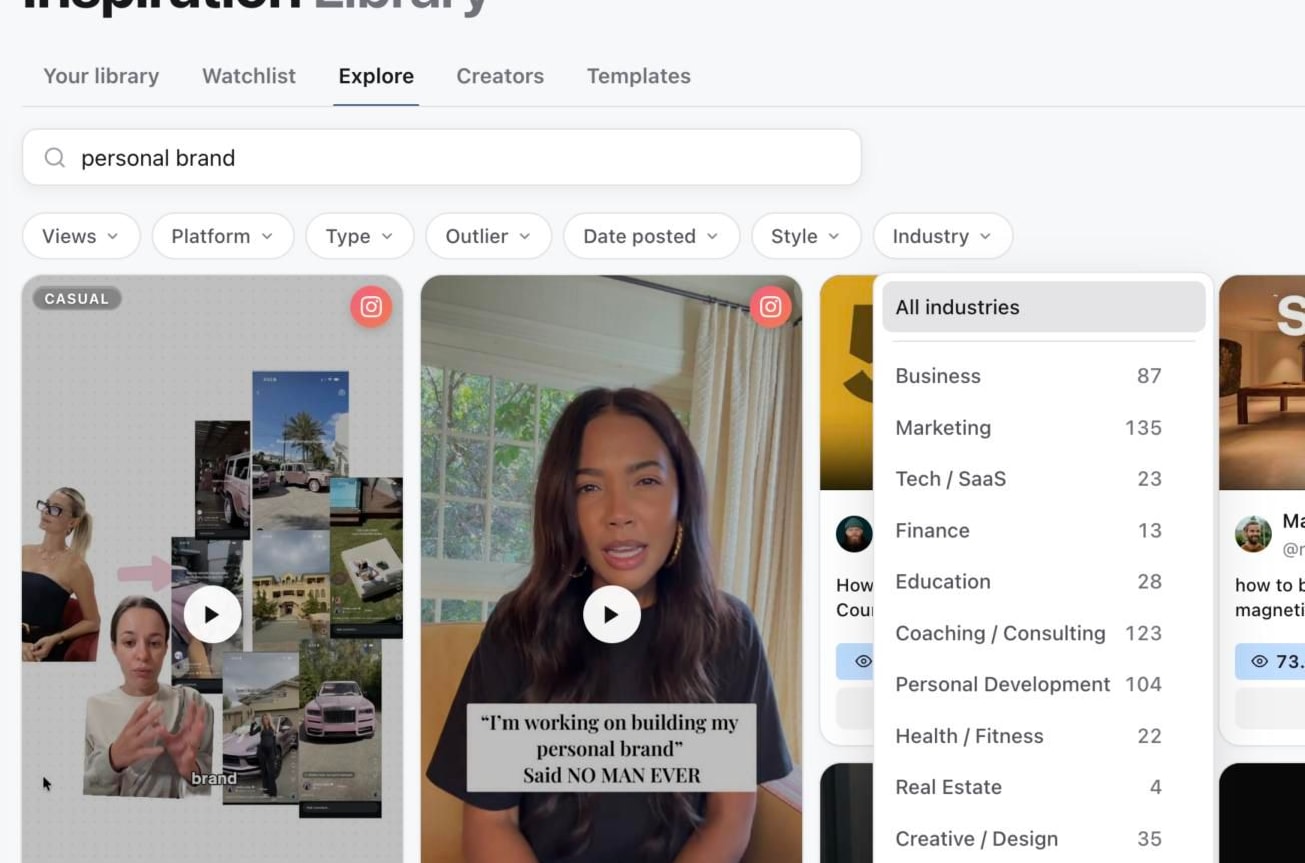The image size is (1305, 863).
Task: Open the Type filter dropdown
Action: pos(359,236)
